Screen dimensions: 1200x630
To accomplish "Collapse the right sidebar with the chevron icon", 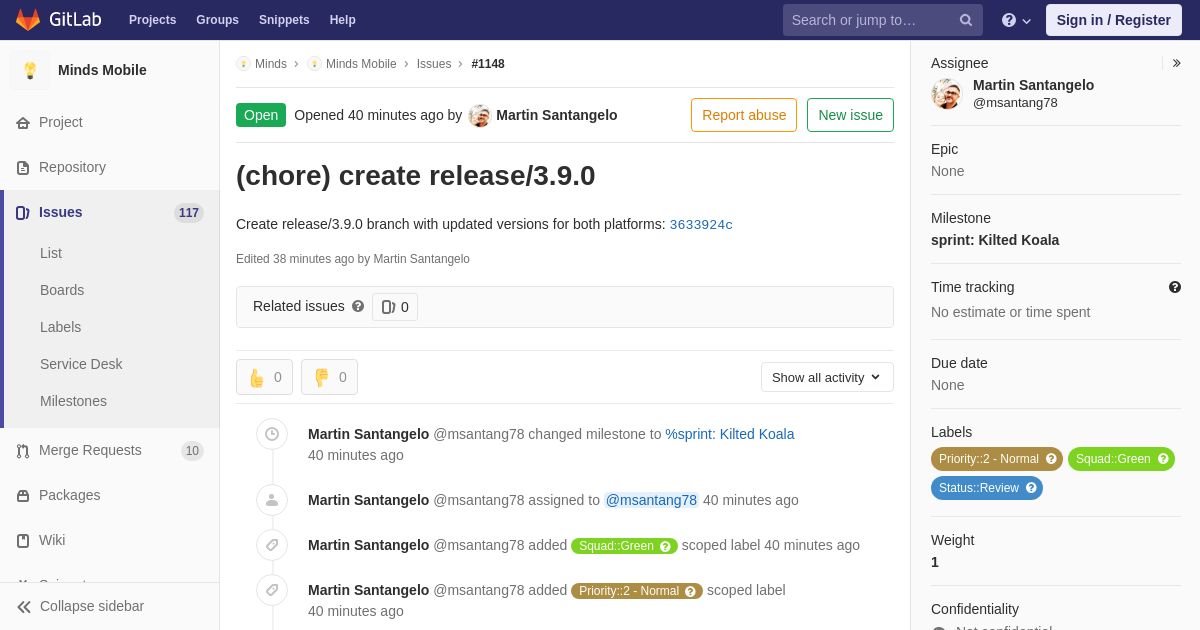I will coord(1177,63).
